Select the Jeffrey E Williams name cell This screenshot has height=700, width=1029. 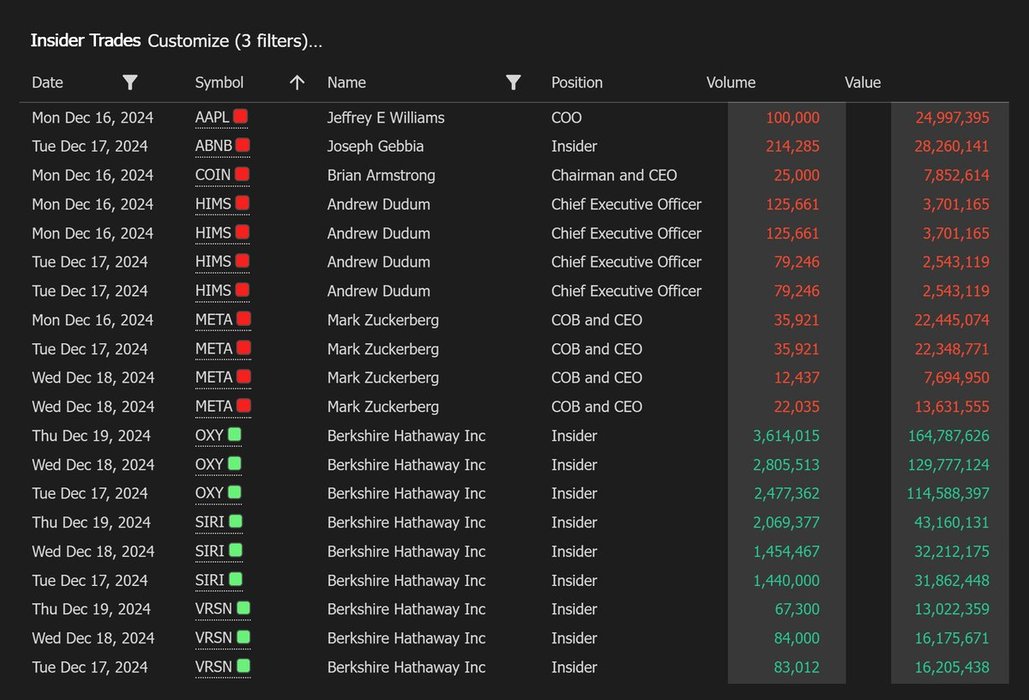tap(386, 118)
